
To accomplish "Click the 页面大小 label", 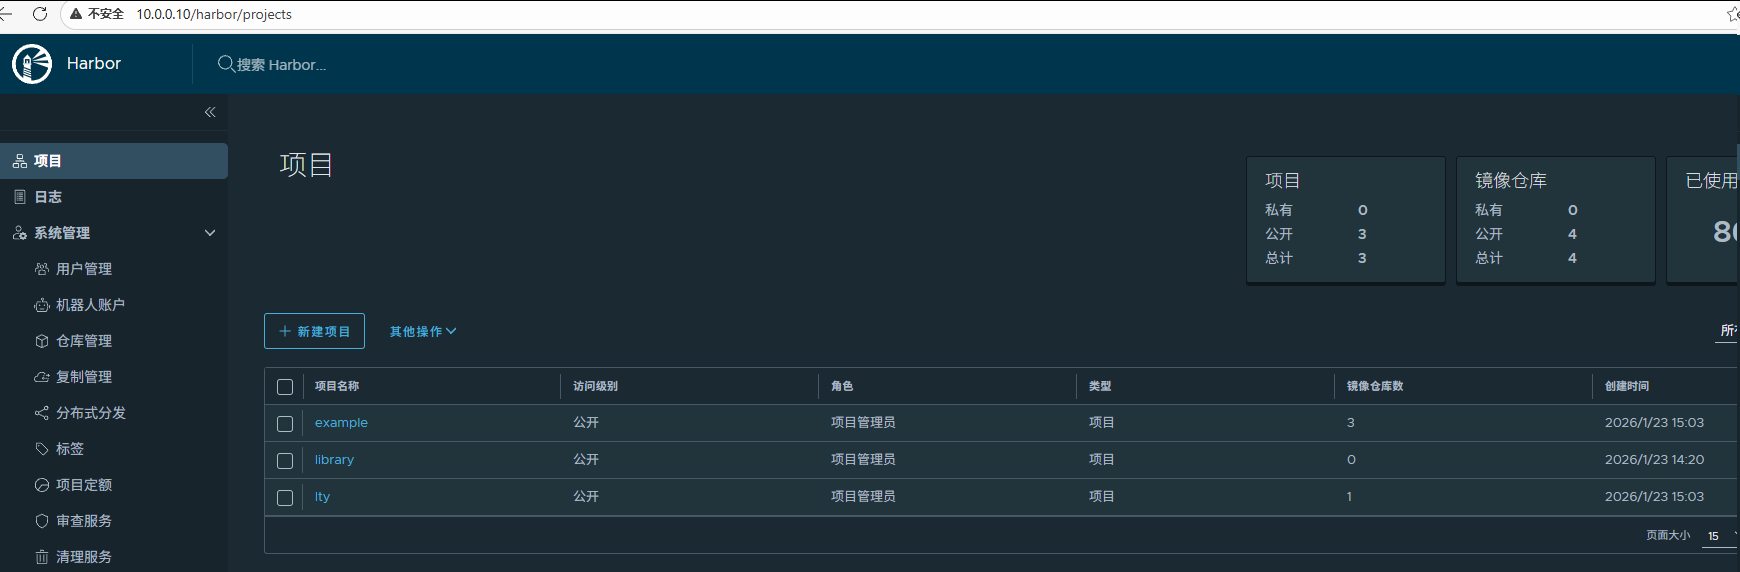I will (1668, 536).
